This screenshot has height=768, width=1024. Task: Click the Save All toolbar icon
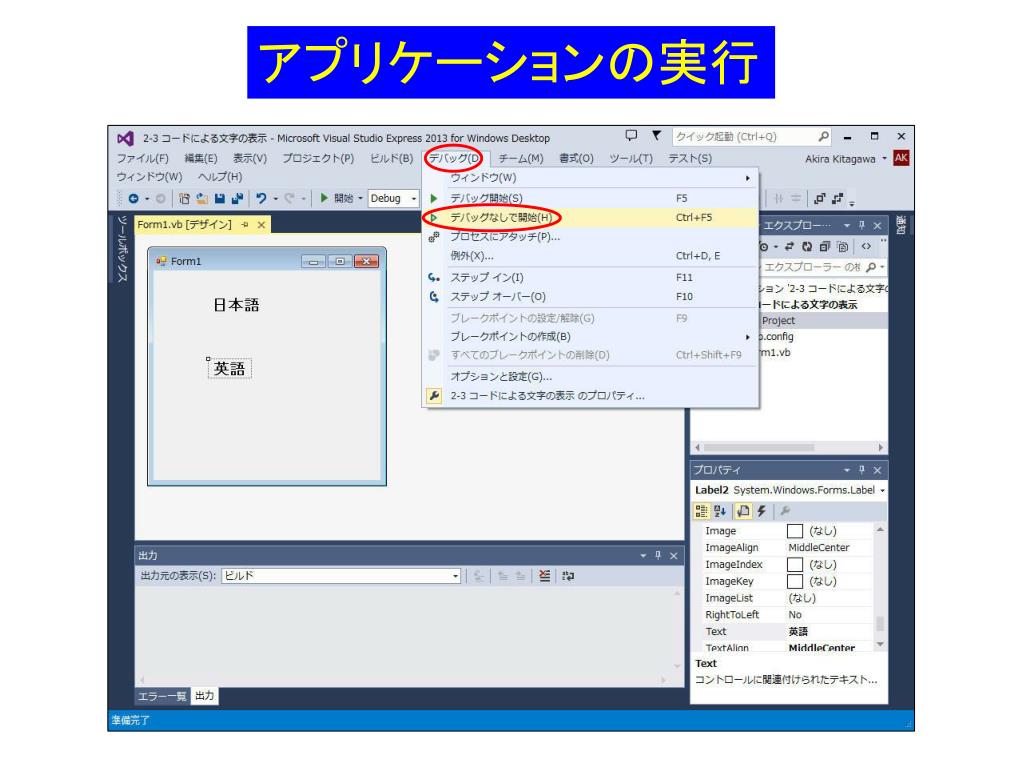coord(236,199)
